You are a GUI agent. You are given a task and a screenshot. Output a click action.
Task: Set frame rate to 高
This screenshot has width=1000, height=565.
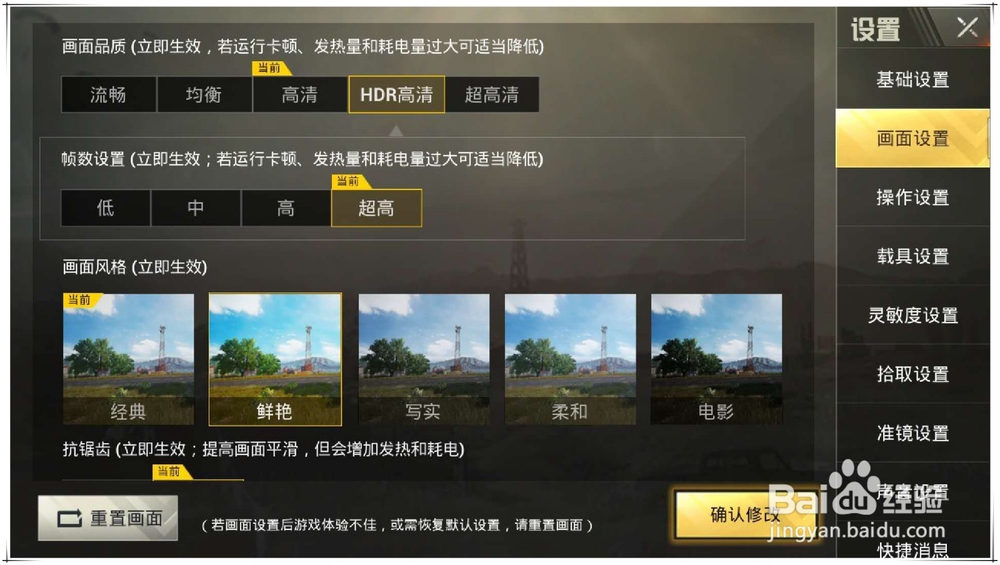(x=286, y=208)
